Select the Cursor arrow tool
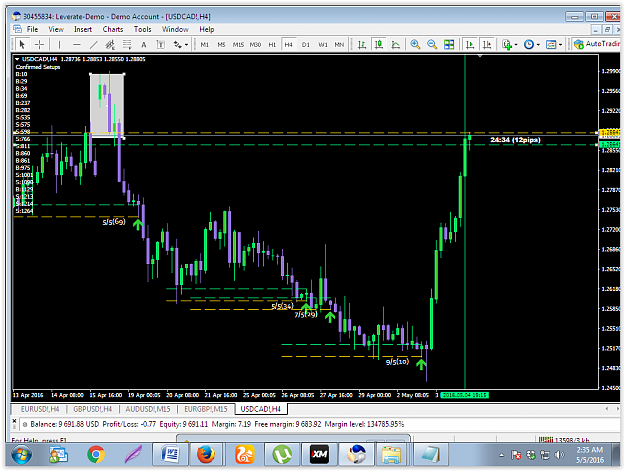 pyautogui.click(x=22, y=44)
